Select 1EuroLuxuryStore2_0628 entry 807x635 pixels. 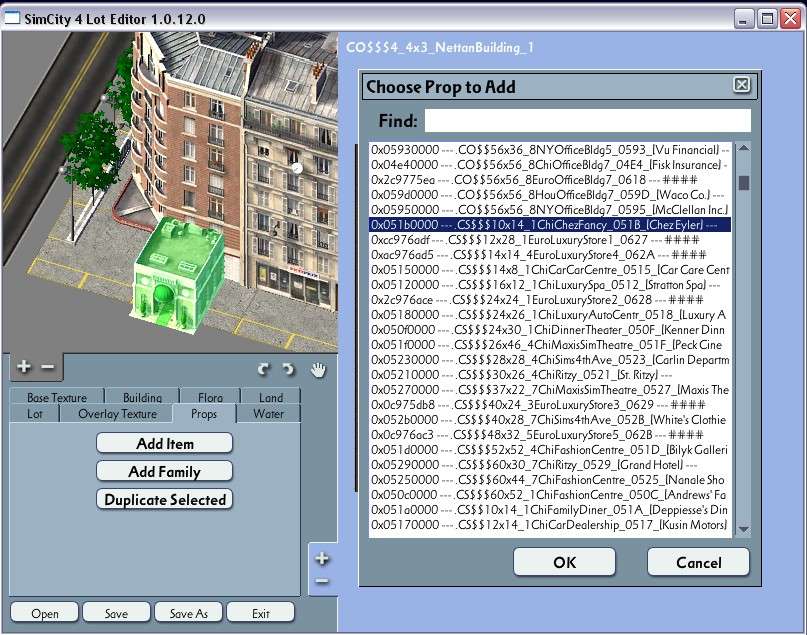550,299
